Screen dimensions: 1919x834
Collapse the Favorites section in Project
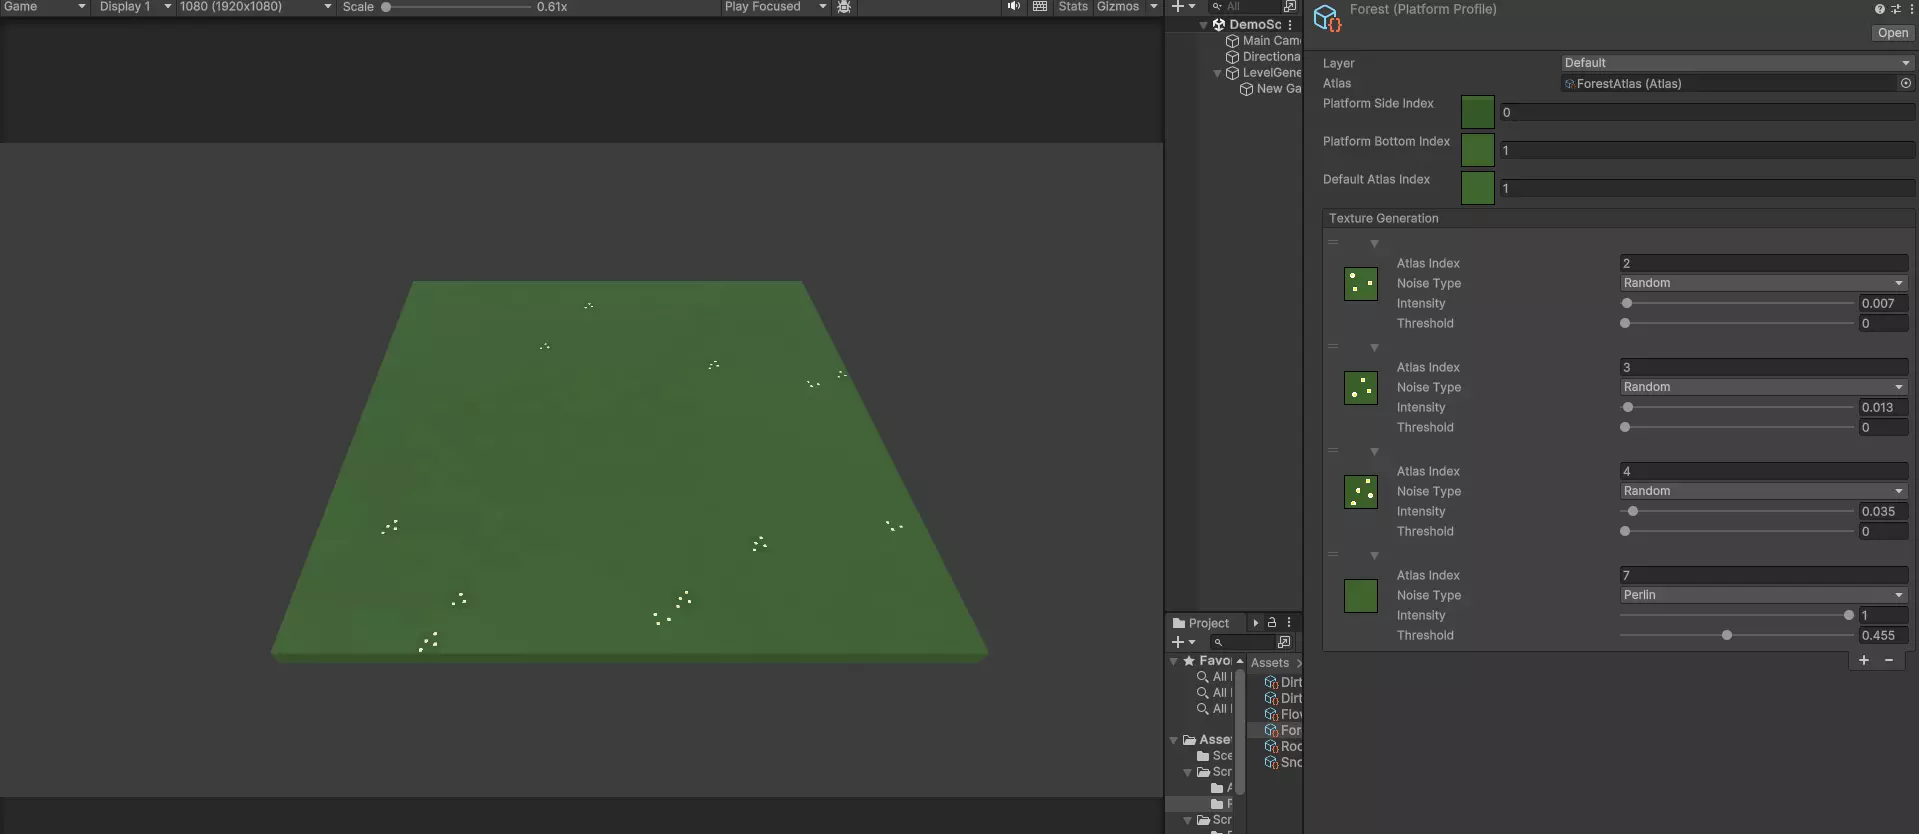1174,661
